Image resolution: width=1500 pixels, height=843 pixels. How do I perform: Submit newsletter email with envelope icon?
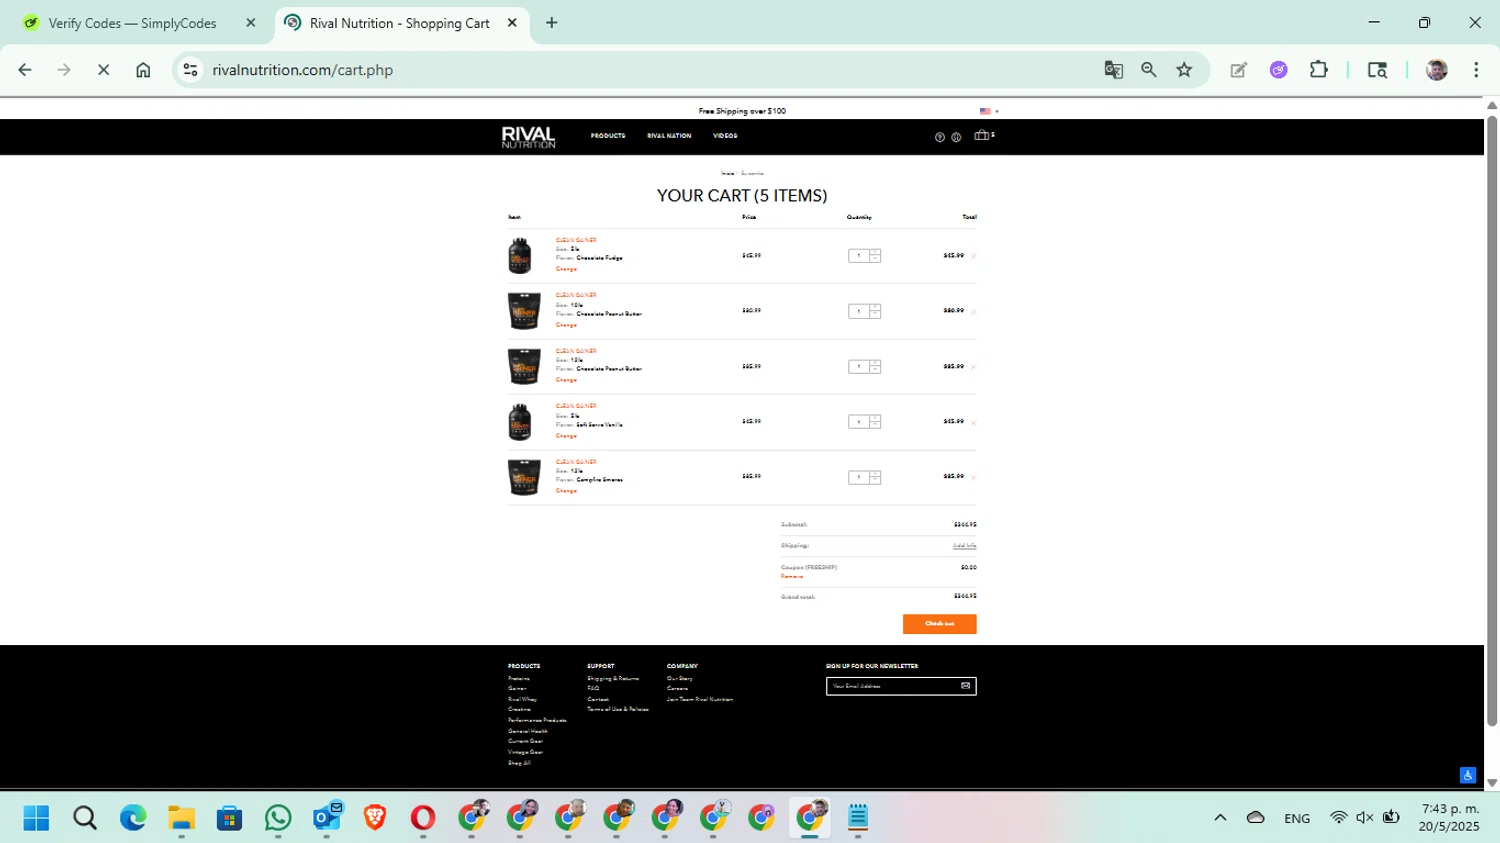(965, 686)
